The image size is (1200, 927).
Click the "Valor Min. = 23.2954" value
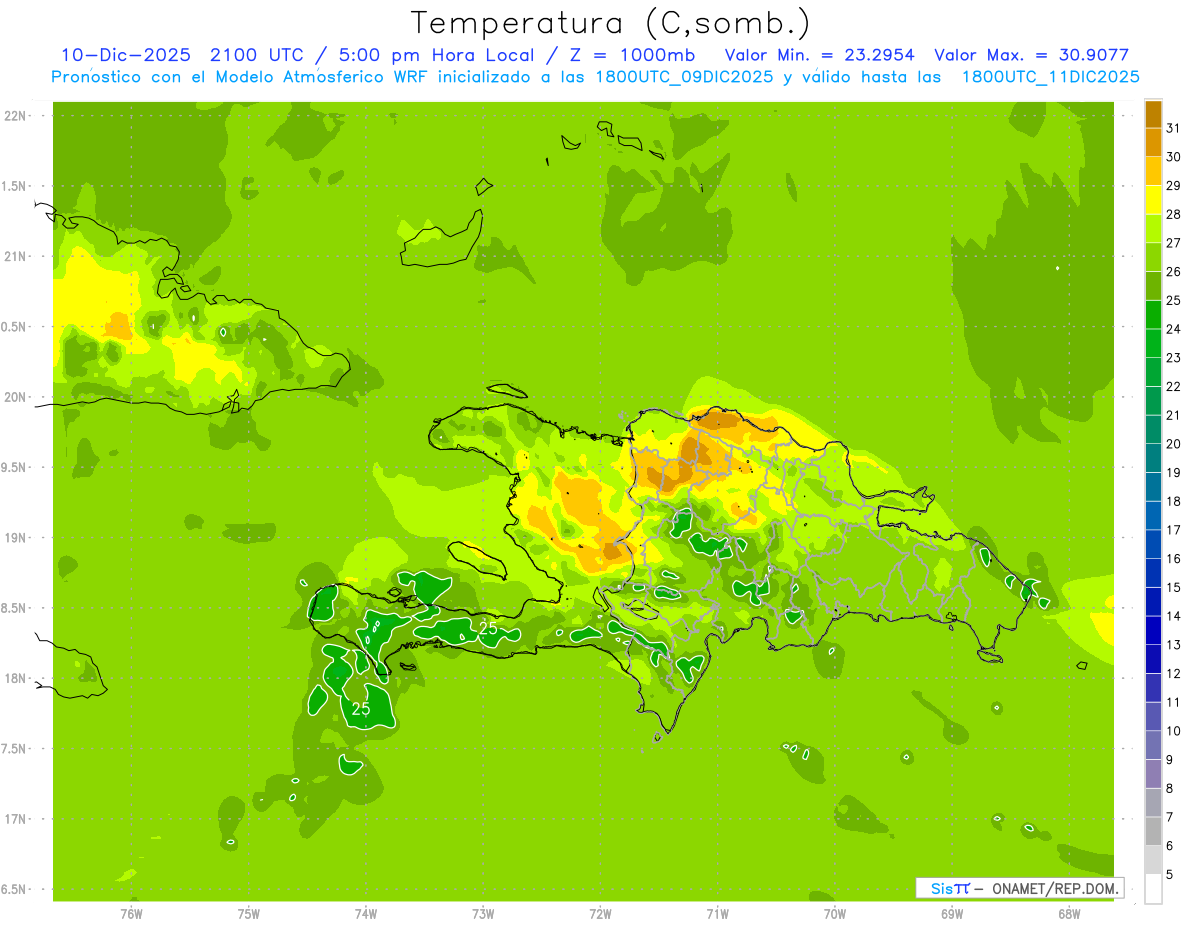click(819, 55)
